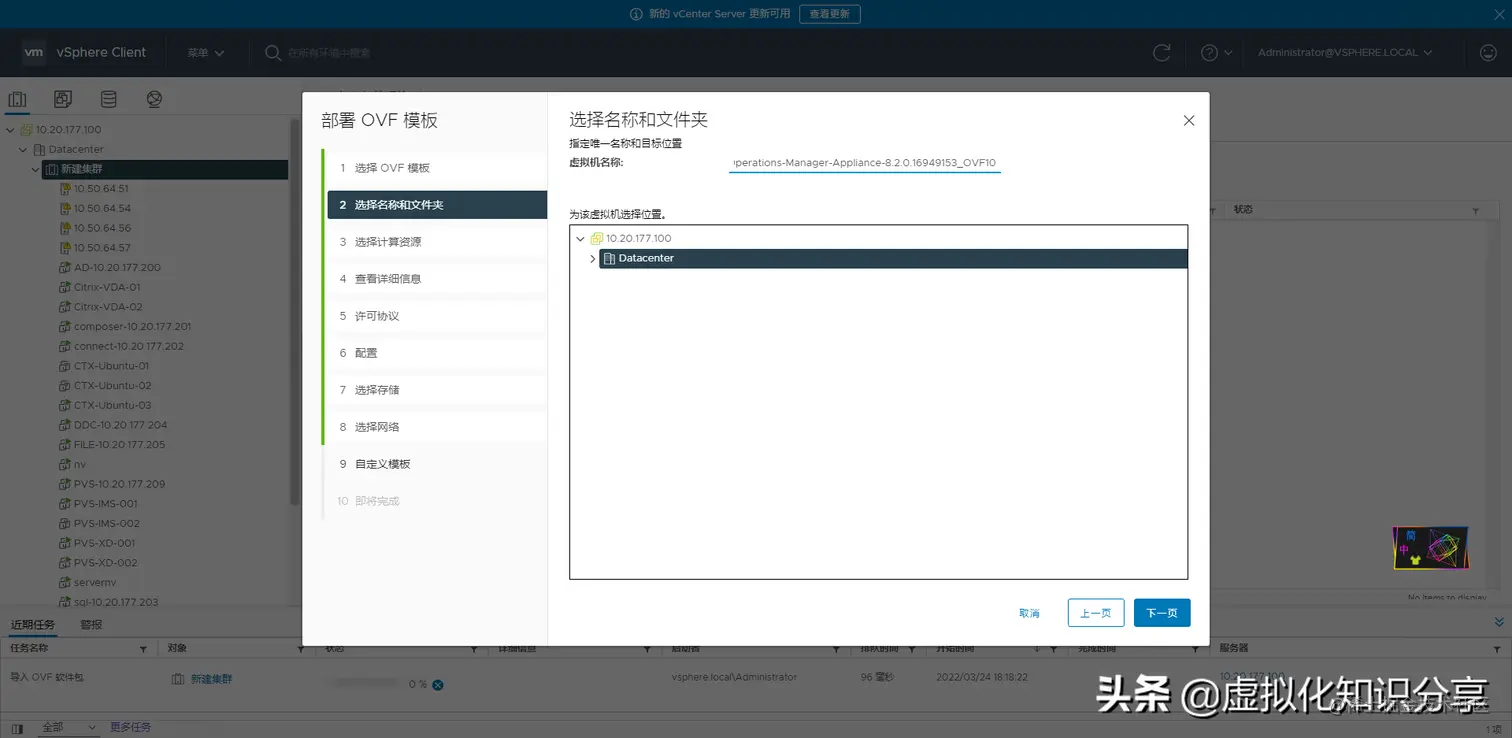Viewport: 1512px width, 738px height.
Task: Click the virtual machine name input field
Action: coord(864,162)
